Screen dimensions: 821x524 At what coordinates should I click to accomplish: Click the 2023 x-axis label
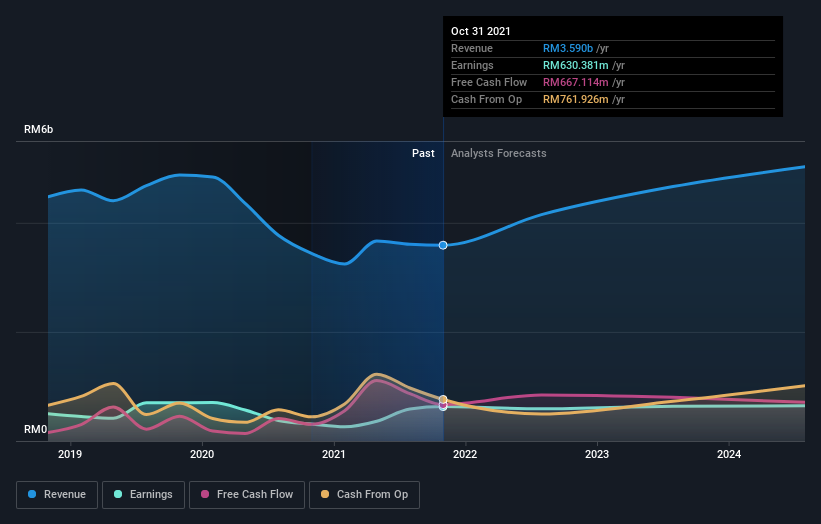click(597, 454)
